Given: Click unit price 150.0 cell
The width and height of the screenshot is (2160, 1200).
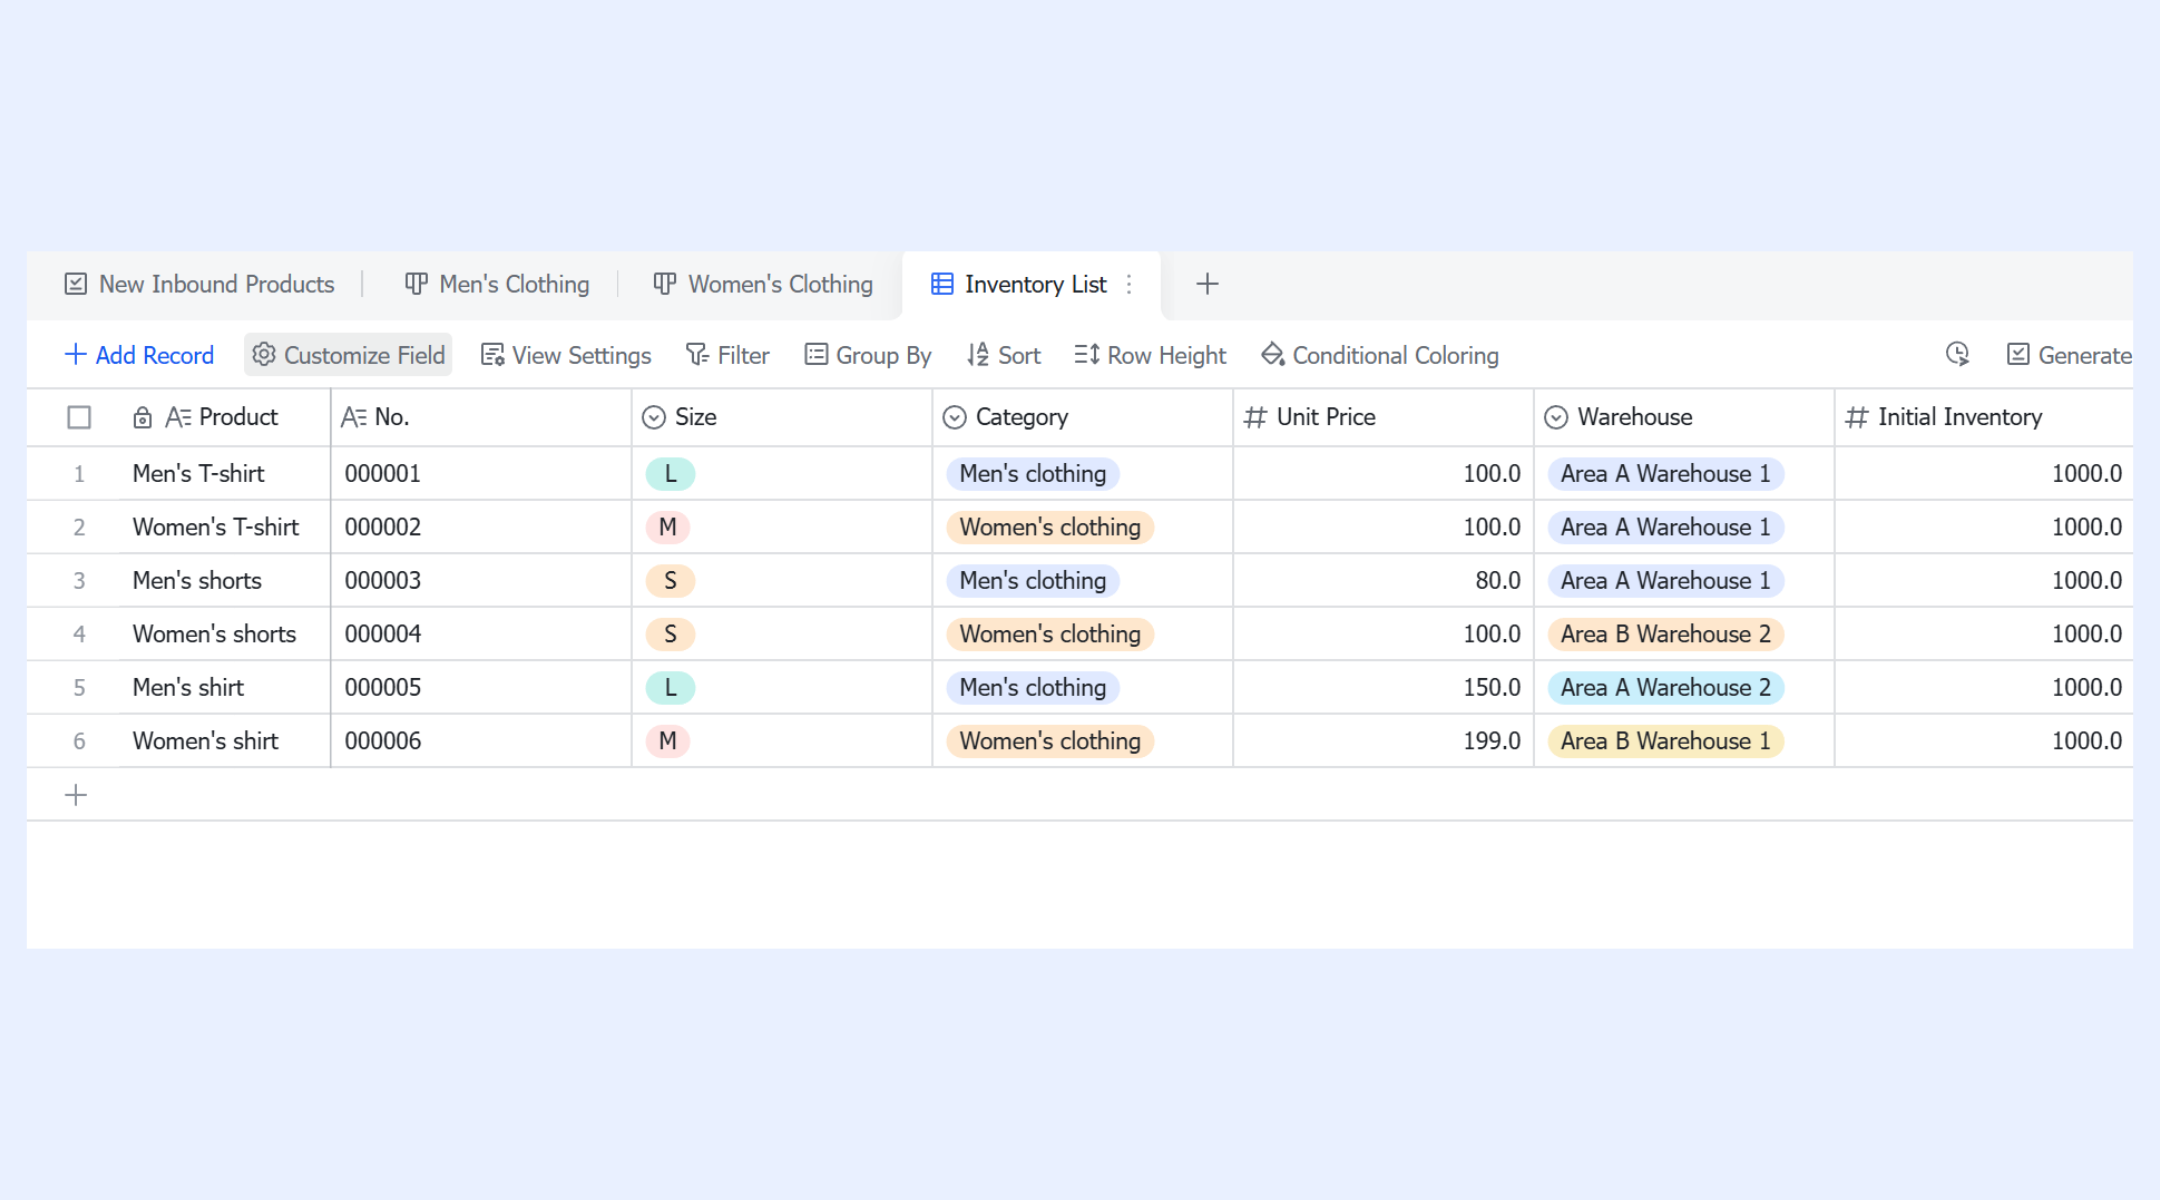Looking at the screenshot, I should pos(1383,688).
